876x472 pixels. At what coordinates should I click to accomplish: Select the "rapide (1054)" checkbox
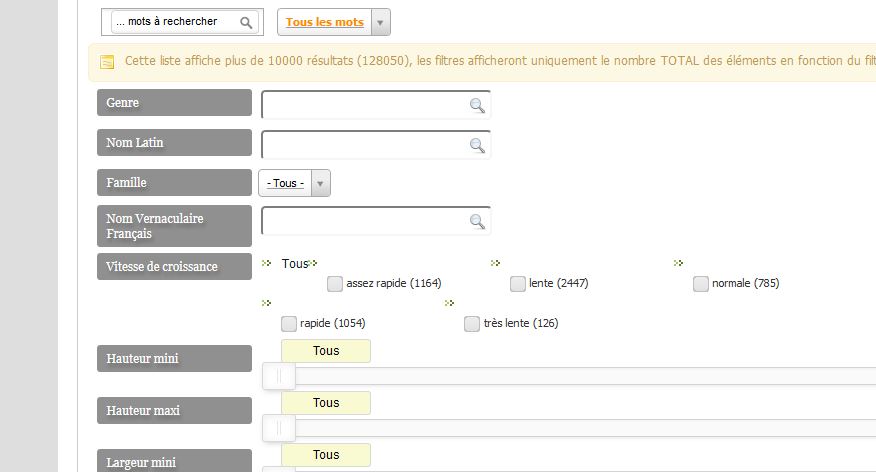point(288,323)
